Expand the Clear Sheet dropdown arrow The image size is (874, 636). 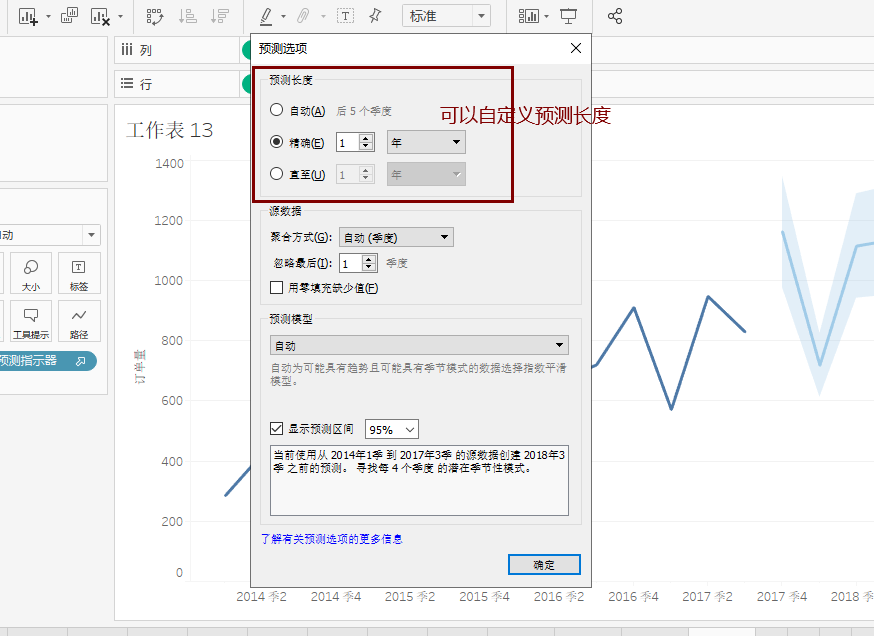tap(121, 17)
